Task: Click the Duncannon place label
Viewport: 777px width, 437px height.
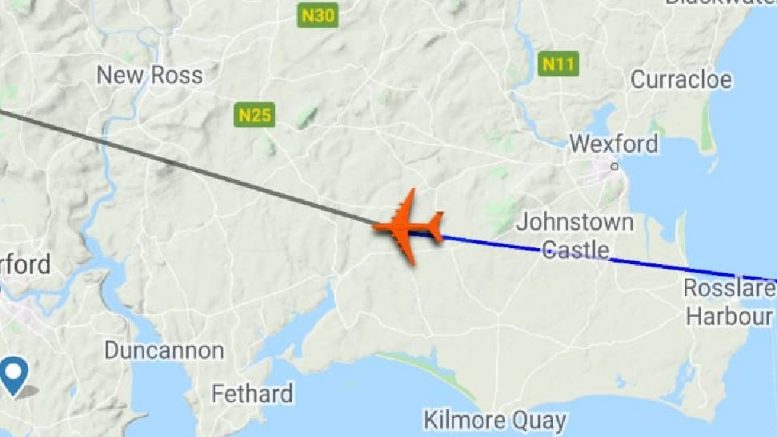Action: click(164, 351)
